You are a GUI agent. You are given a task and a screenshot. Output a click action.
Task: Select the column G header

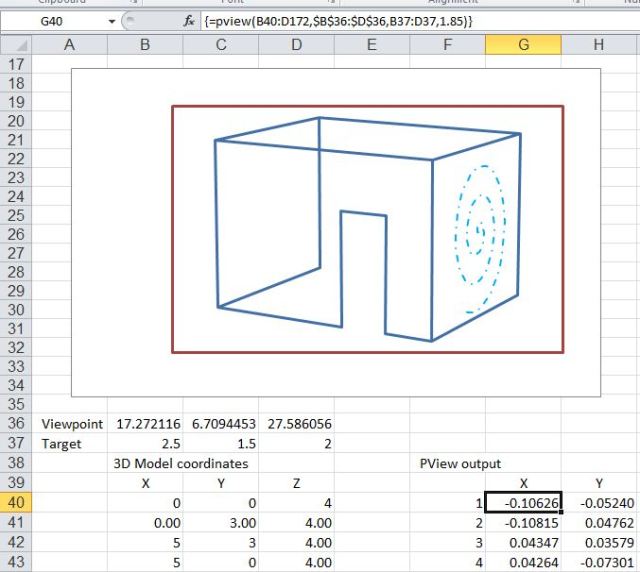click(x=523, y=43)
